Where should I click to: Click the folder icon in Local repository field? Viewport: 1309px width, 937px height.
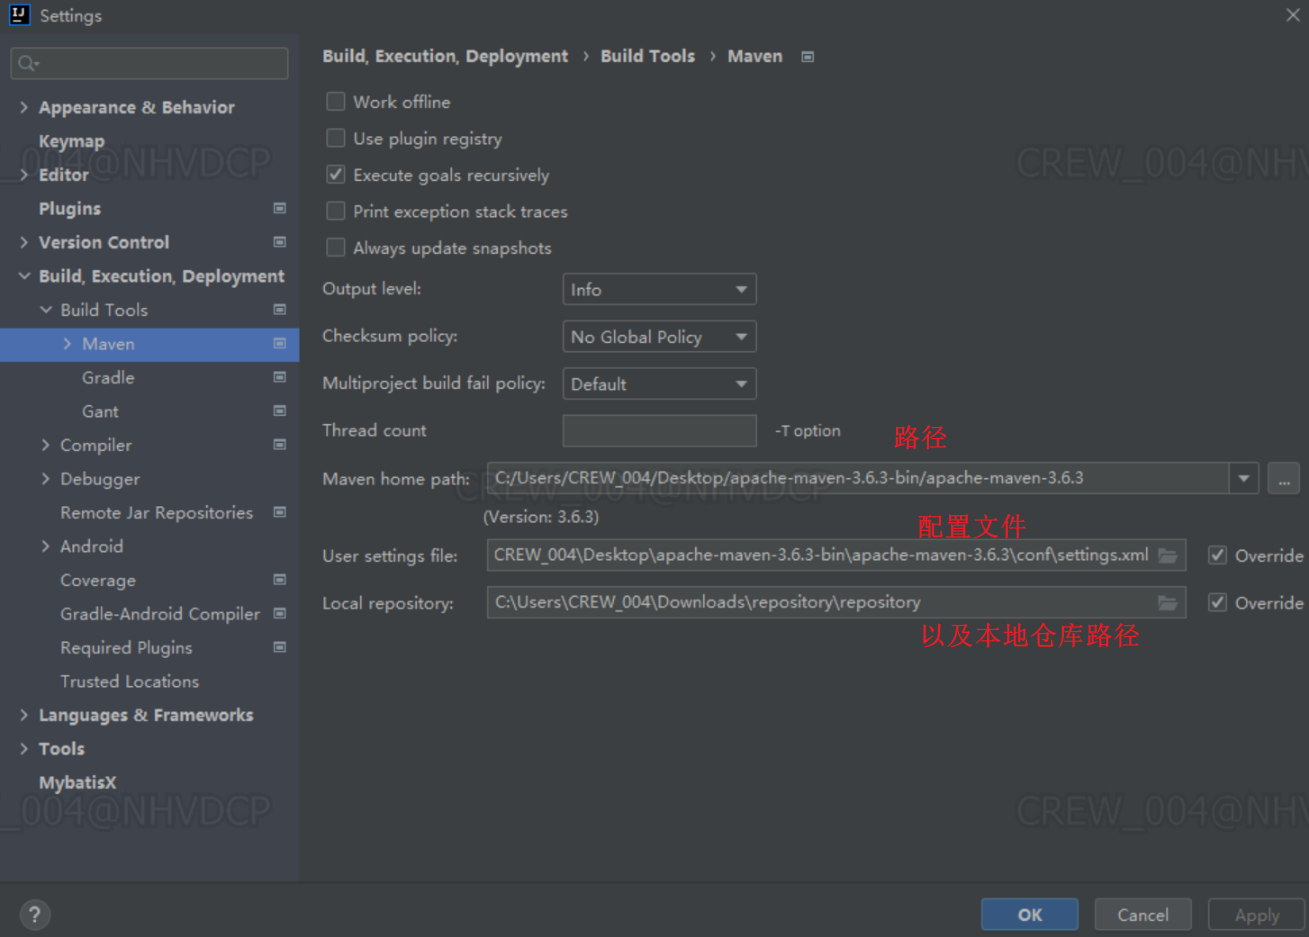[1168, 602]
